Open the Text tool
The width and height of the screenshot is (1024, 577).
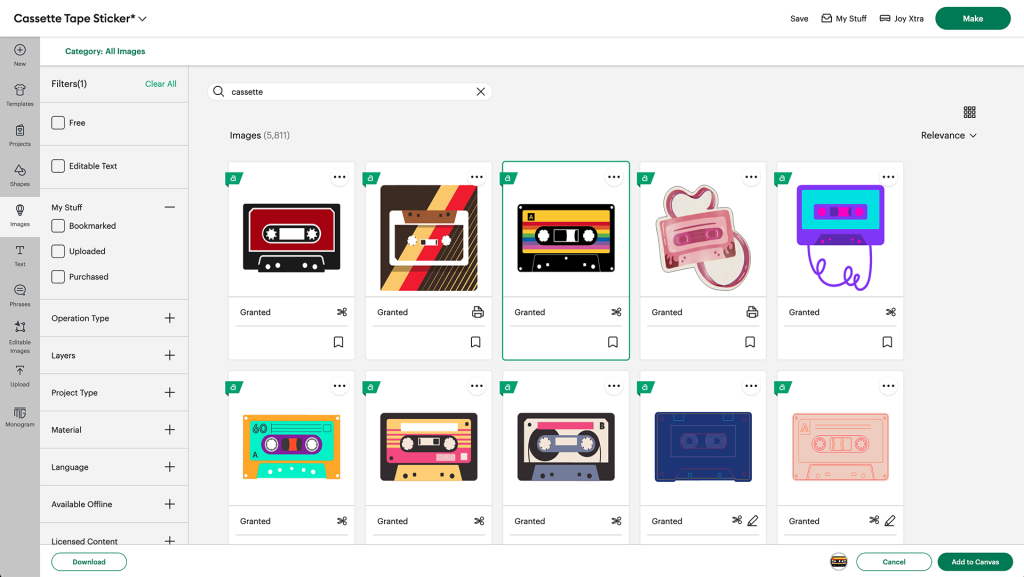click(20, 254)
